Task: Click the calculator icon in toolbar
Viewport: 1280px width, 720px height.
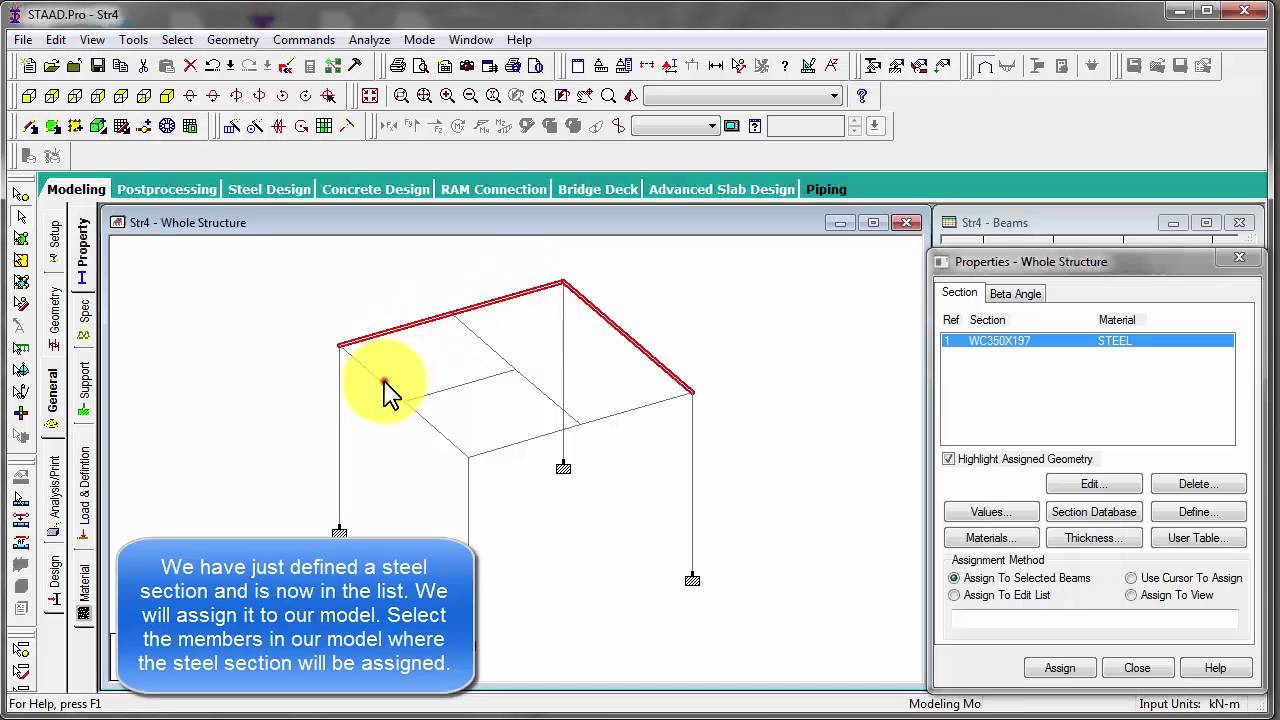Action: point(310,66)
